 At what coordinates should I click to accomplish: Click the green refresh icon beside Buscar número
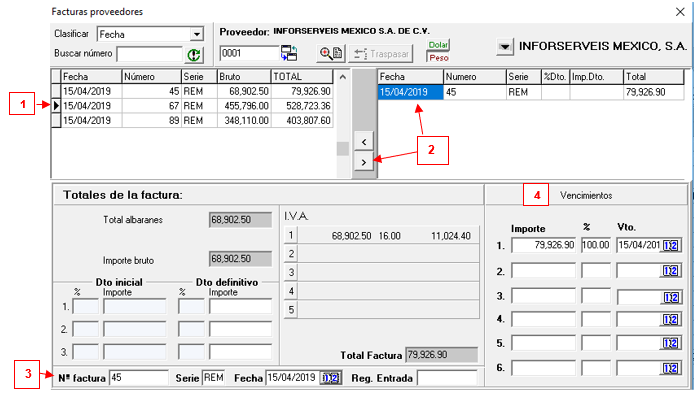pyautogui.click(x=193, y=55)
